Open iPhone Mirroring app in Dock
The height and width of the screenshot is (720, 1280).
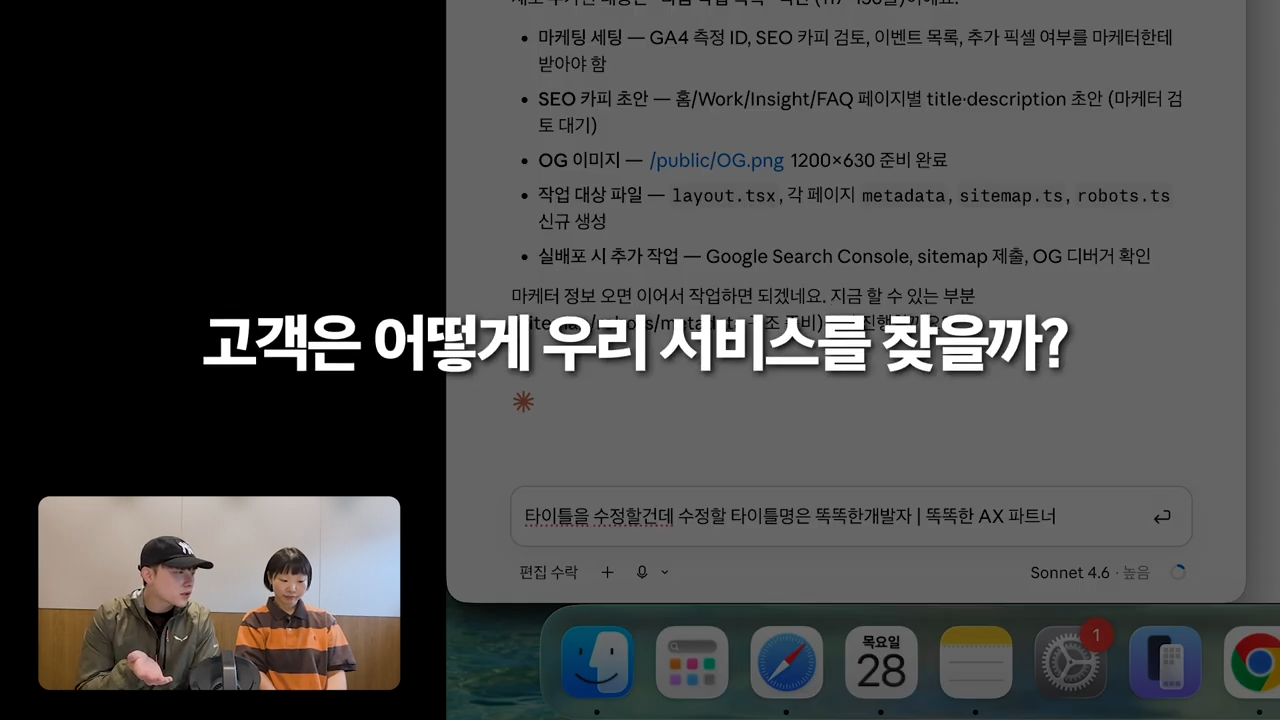point(1165,662)
